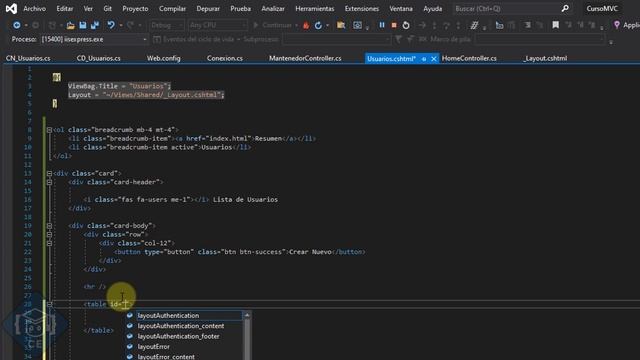
Task: Save the current file icon
Action: pos(83,25)
